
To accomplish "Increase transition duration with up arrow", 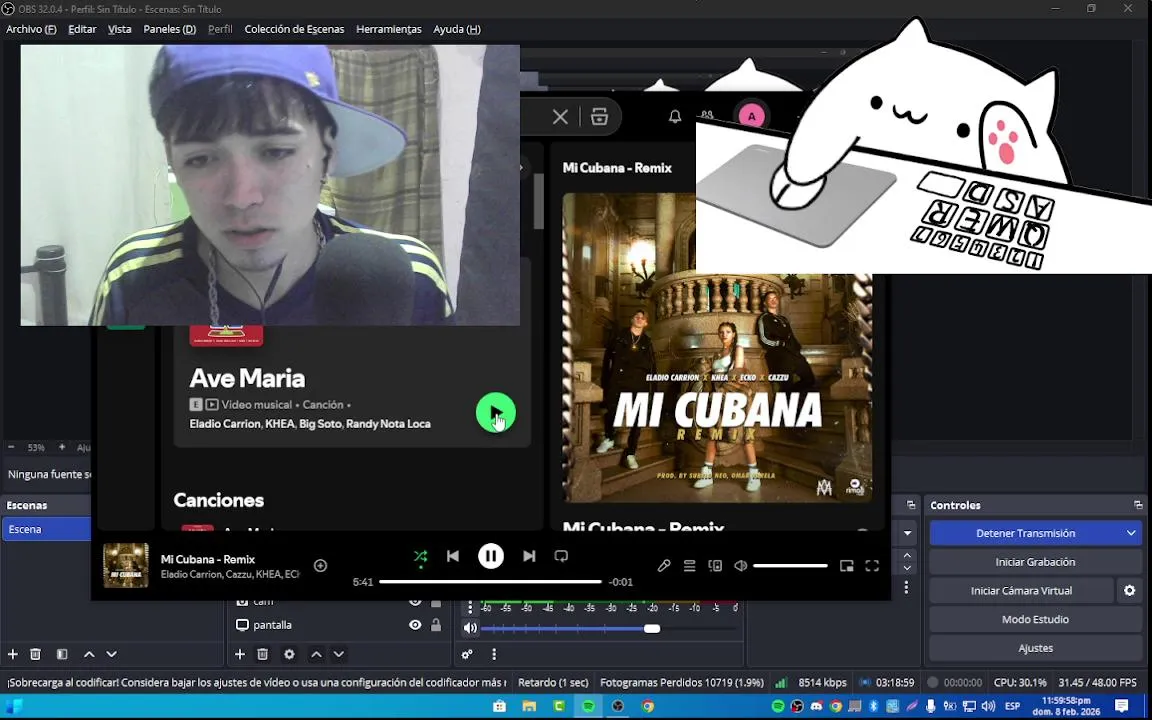I will [907, 555].
